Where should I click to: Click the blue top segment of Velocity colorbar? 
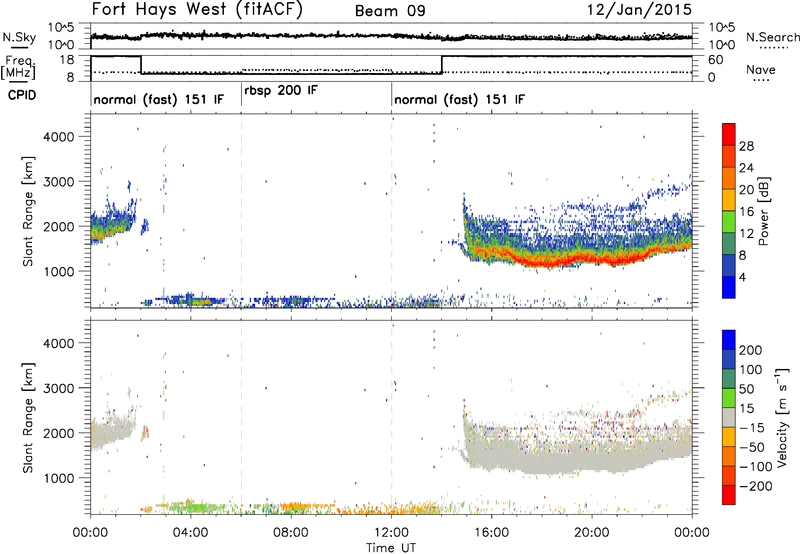pyautogui.click(x=729, y=339)
